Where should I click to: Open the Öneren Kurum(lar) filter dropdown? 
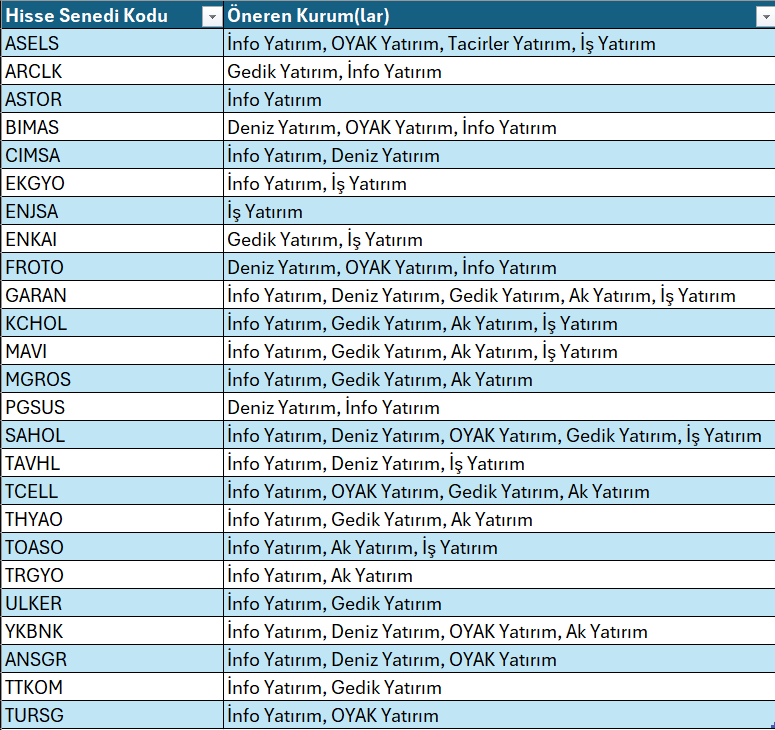coord(766,17)
